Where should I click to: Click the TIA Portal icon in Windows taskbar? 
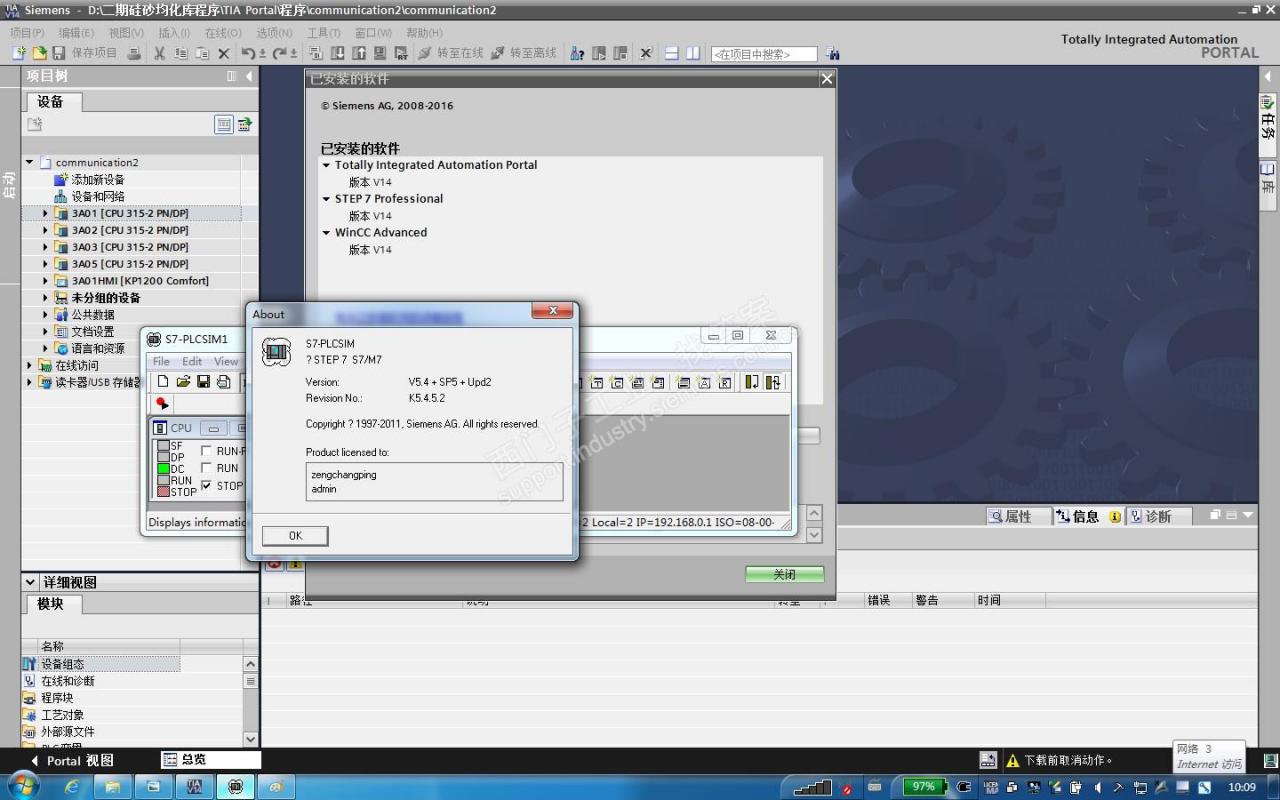194,787
